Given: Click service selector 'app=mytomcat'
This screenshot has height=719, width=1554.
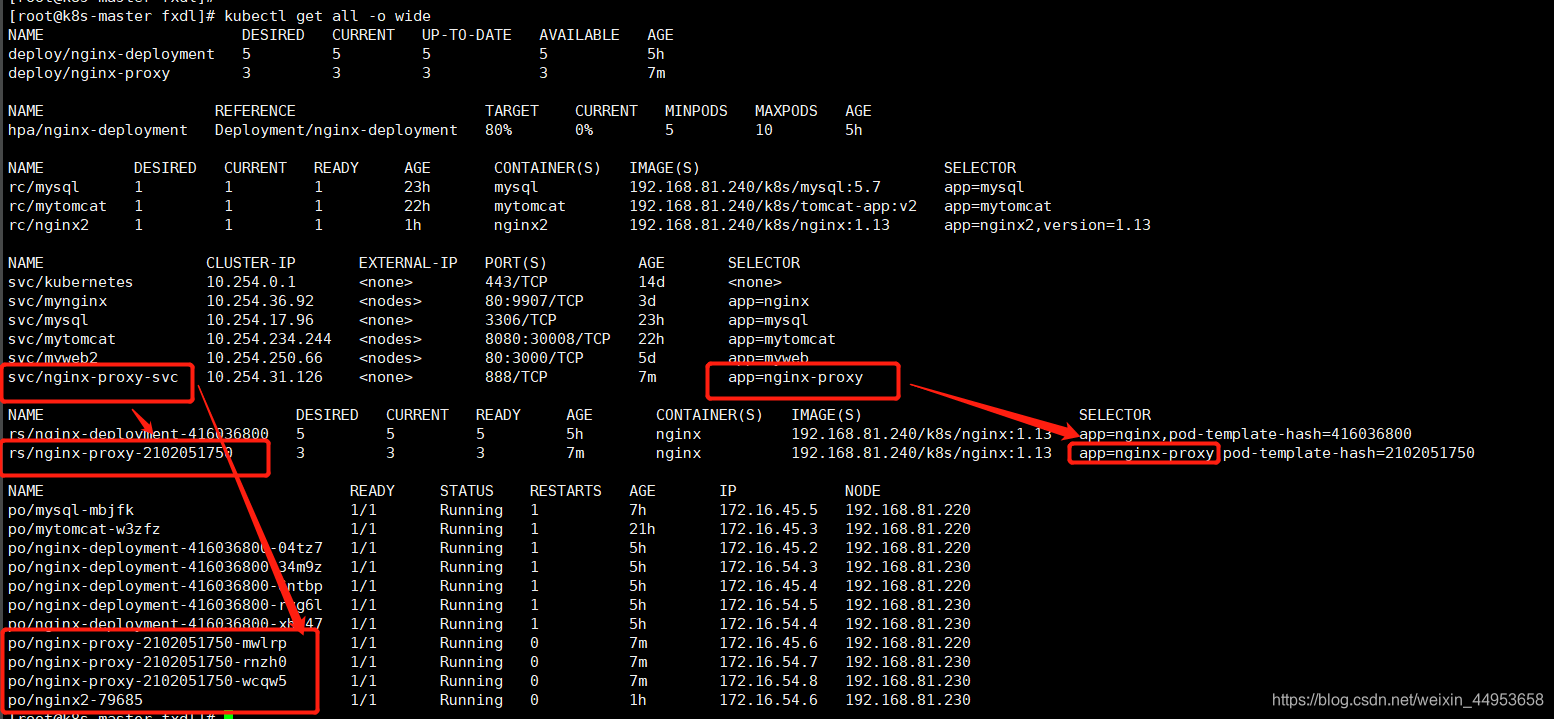Looking at the screenshot, I should click(782, 339).
